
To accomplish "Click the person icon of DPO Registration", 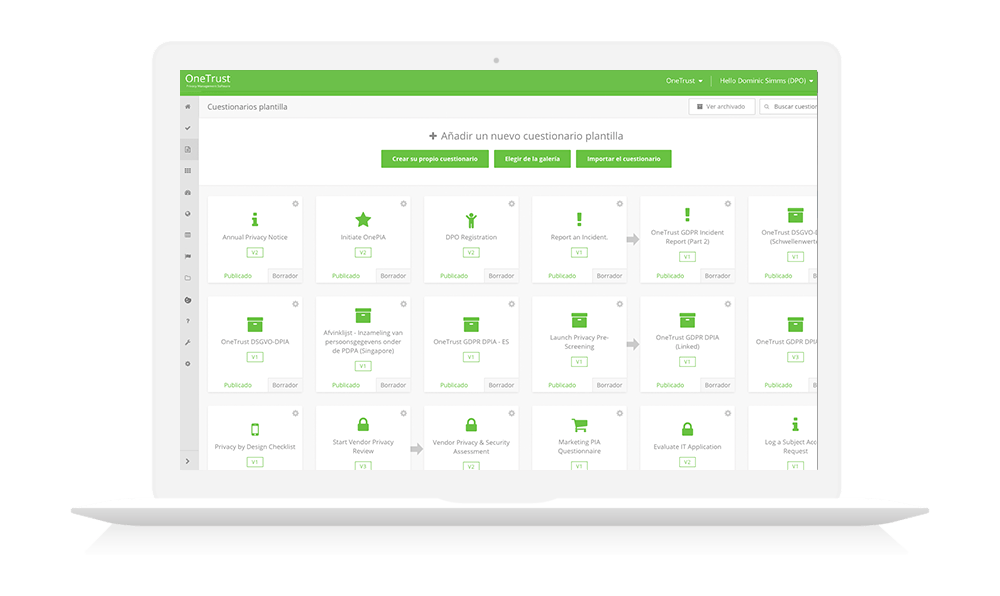I will pos(471,221).
